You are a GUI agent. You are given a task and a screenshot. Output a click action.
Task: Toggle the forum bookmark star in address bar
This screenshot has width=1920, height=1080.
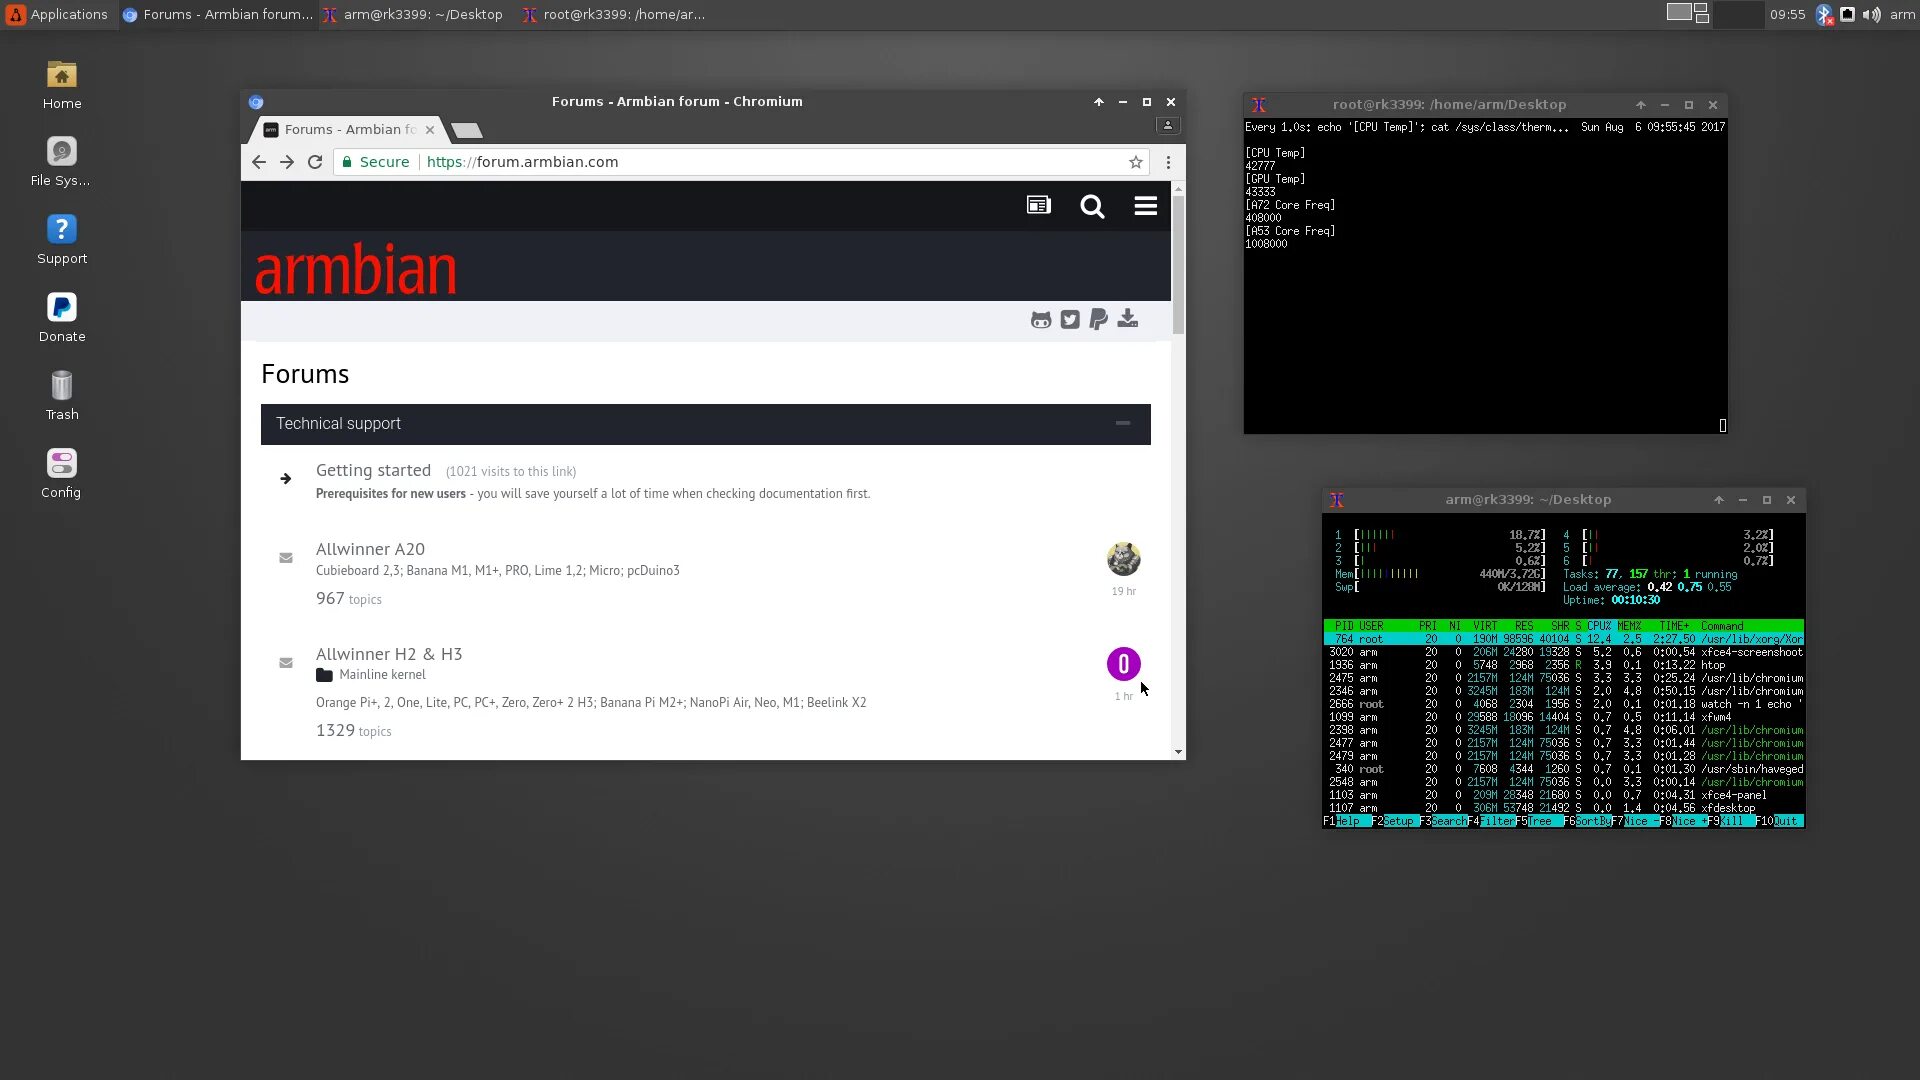click(1134, 161)
